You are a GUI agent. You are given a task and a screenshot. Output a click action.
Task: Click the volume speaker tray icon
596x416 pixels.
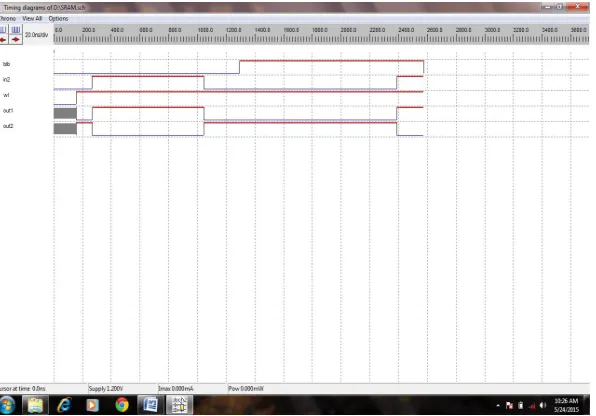543,406
